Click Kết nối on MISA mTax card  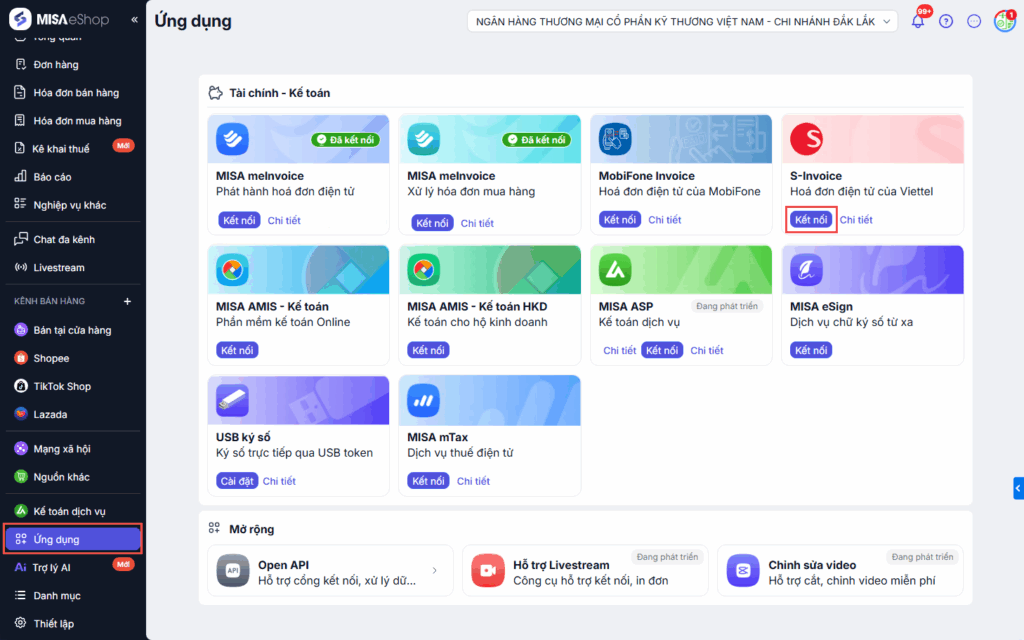point(428,481)
